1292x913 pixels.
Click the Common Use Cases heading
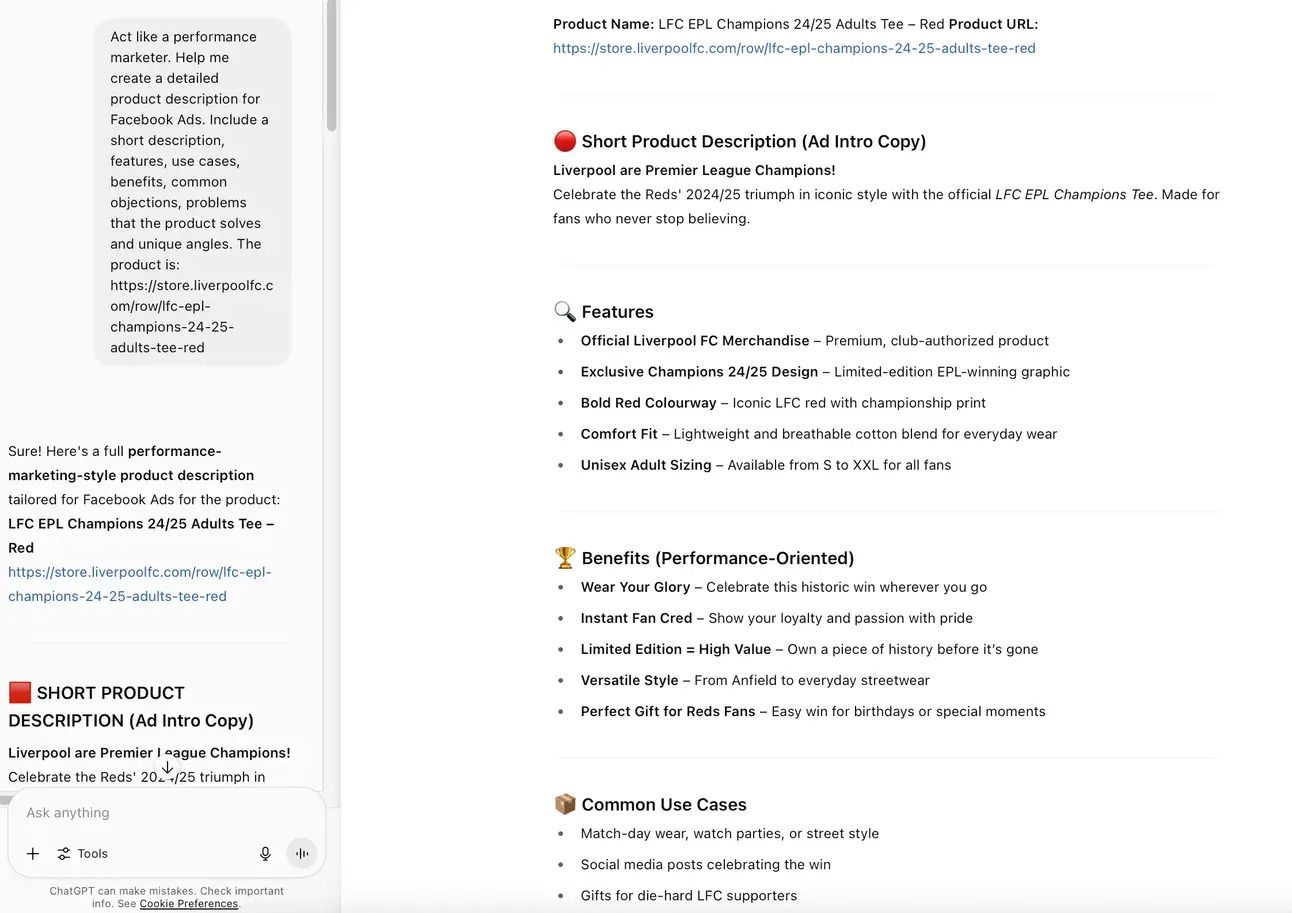click(663, 805)
